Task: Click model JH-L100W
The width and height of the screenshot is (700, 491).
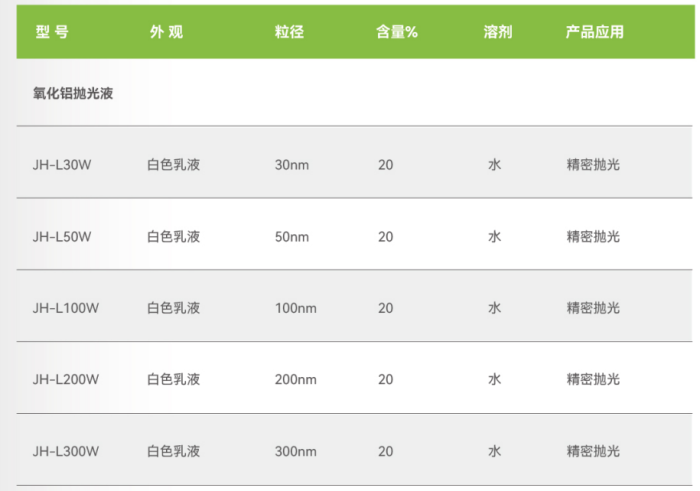Action: [x=66, y=308]
